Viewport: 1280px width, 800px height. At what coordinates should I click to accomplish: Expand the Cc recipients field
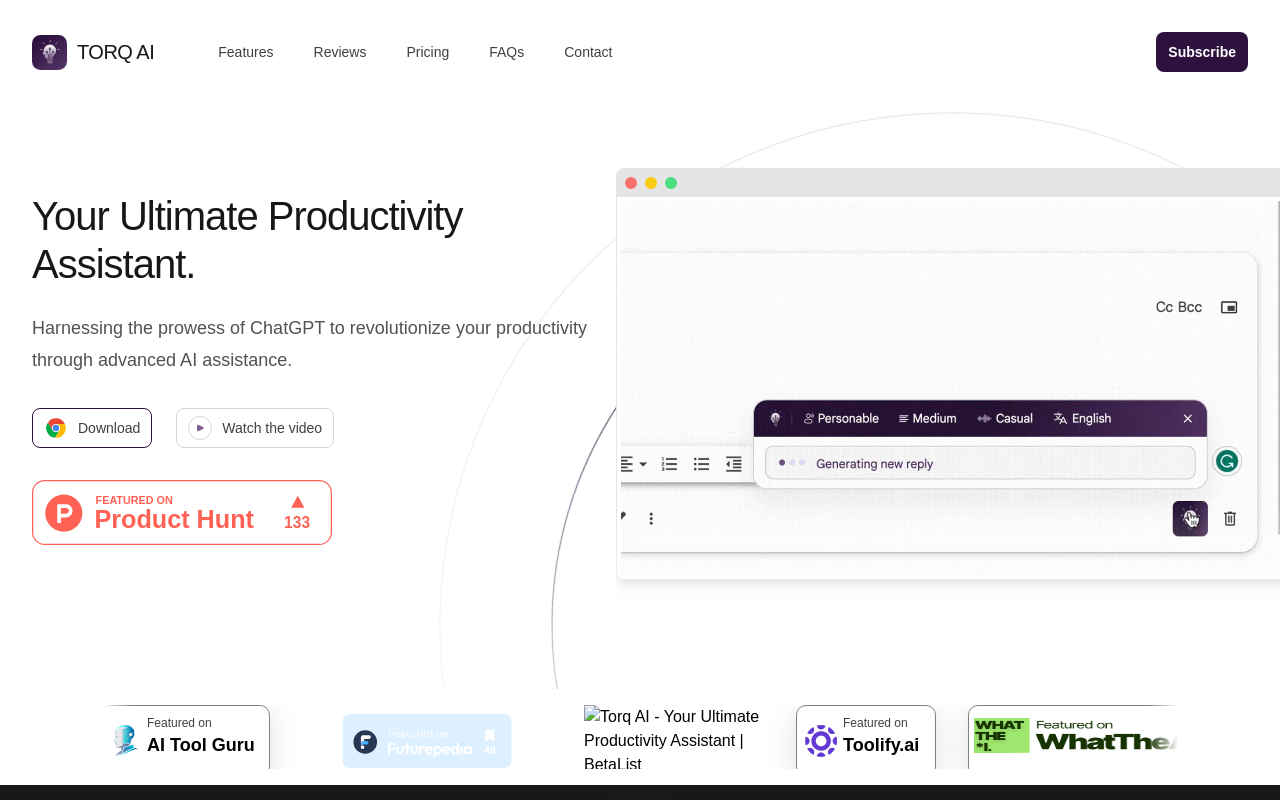1163,307
